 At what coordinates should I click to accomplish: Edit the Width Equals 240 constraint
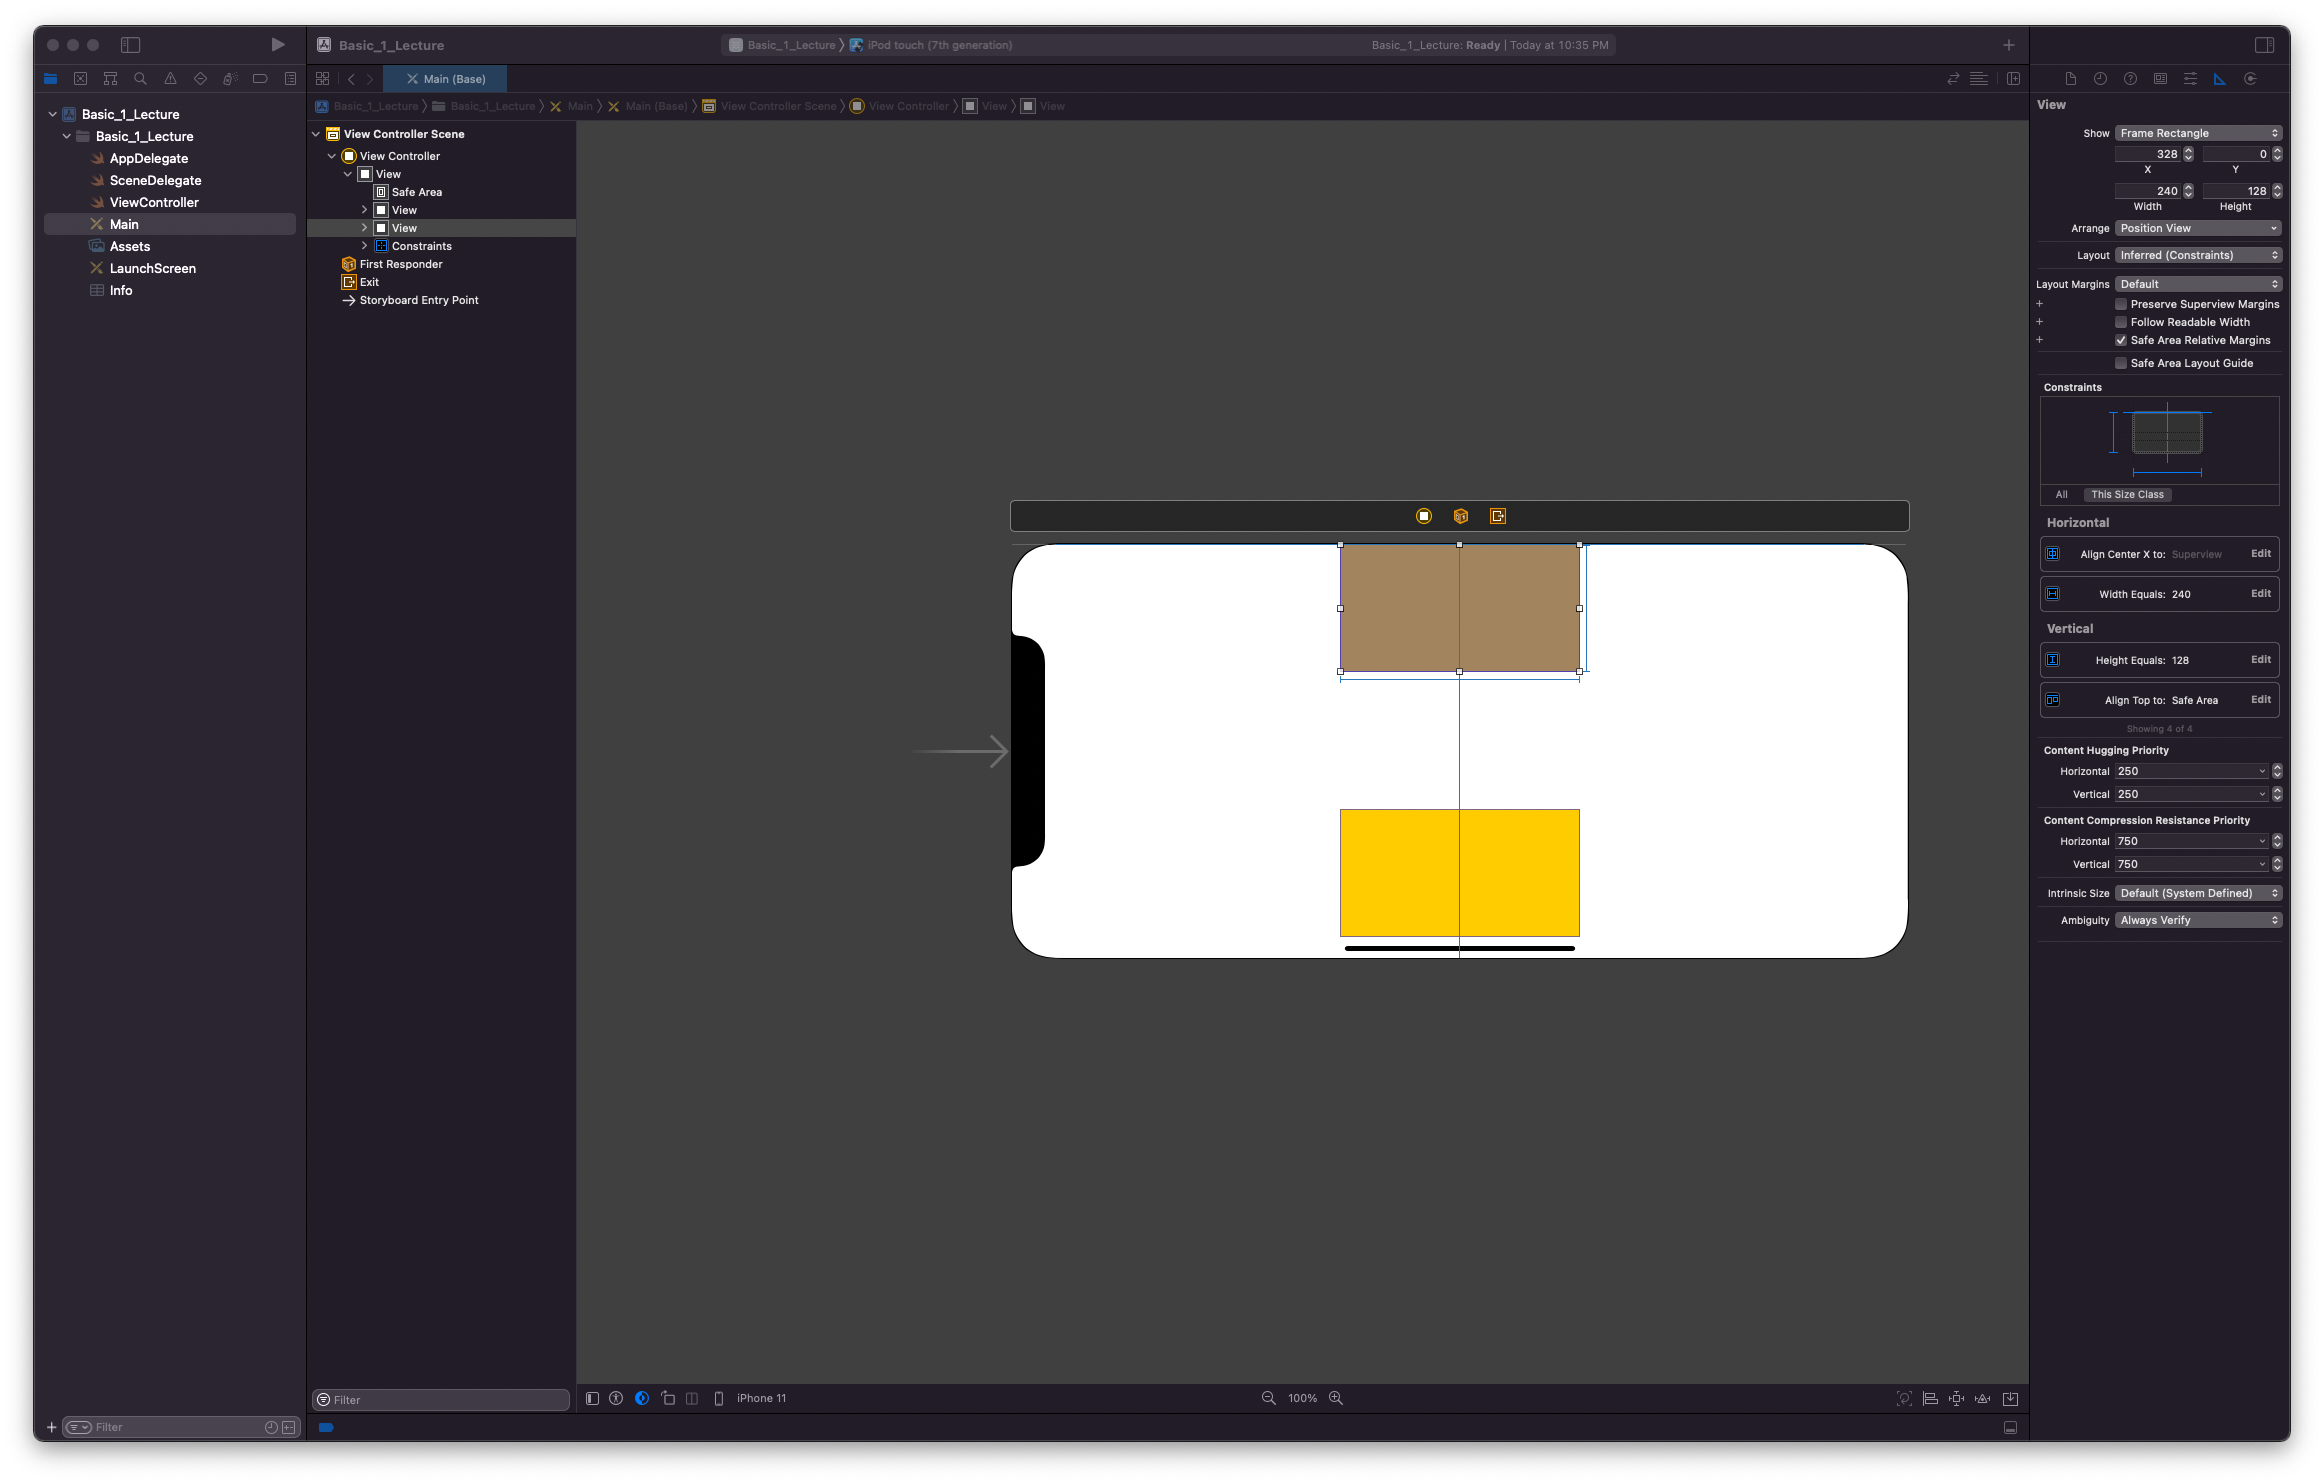[2260, 594]
